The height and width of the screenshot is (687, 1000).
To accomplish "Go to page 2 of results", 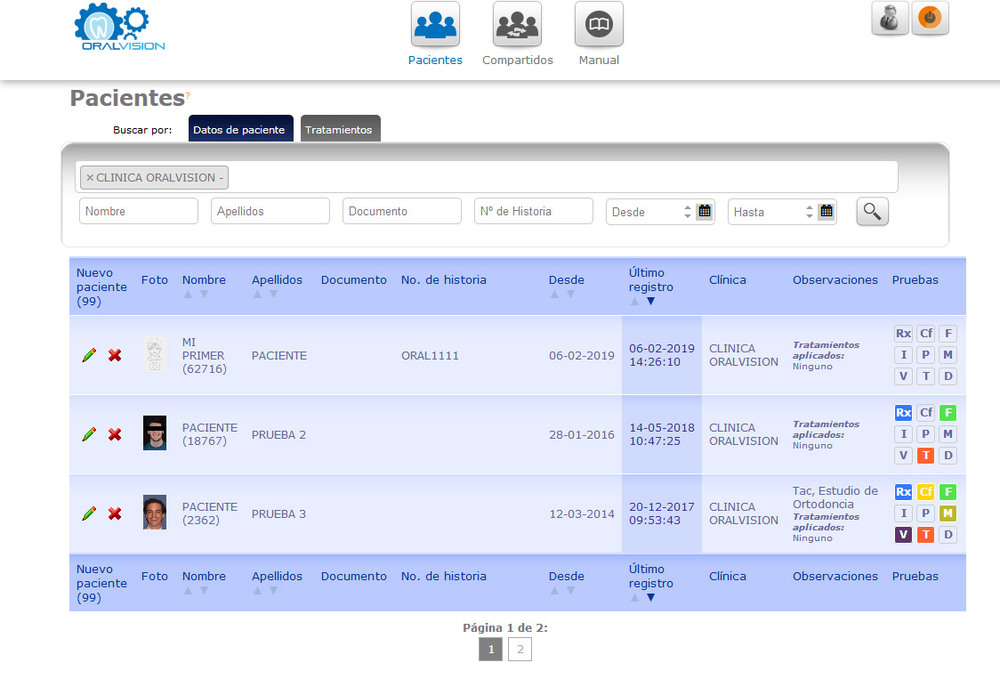I will pyautogui.click(x=519, y=649).
